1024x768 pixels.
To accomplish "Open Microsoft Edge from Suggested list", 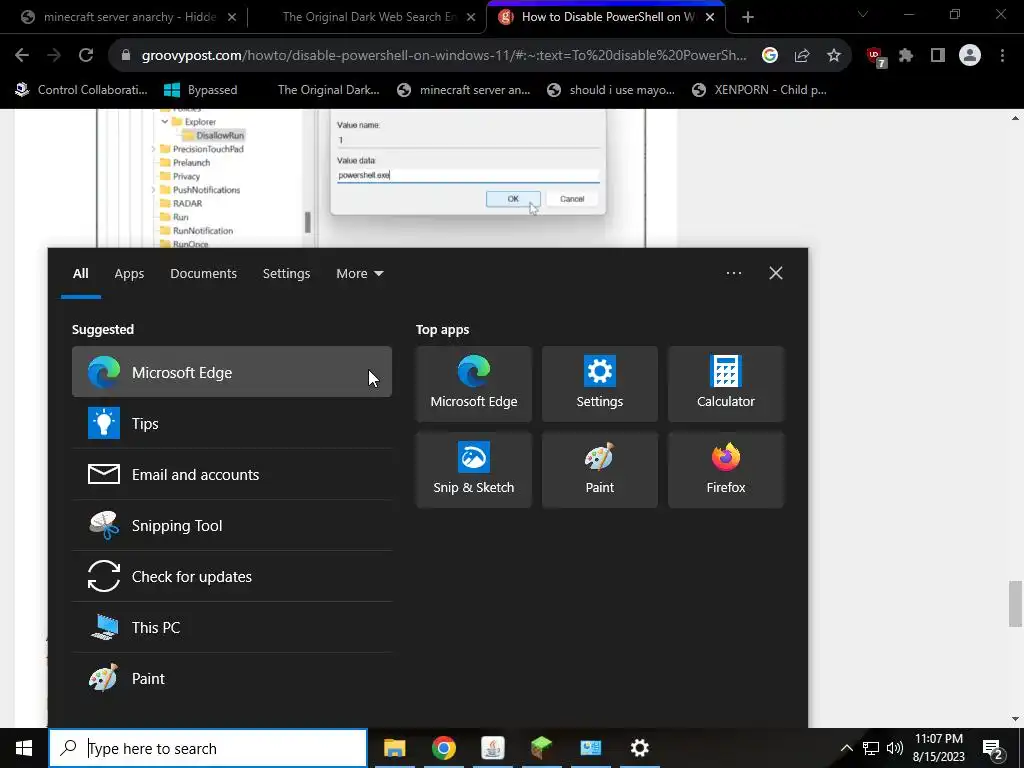I will click(231, 372).
